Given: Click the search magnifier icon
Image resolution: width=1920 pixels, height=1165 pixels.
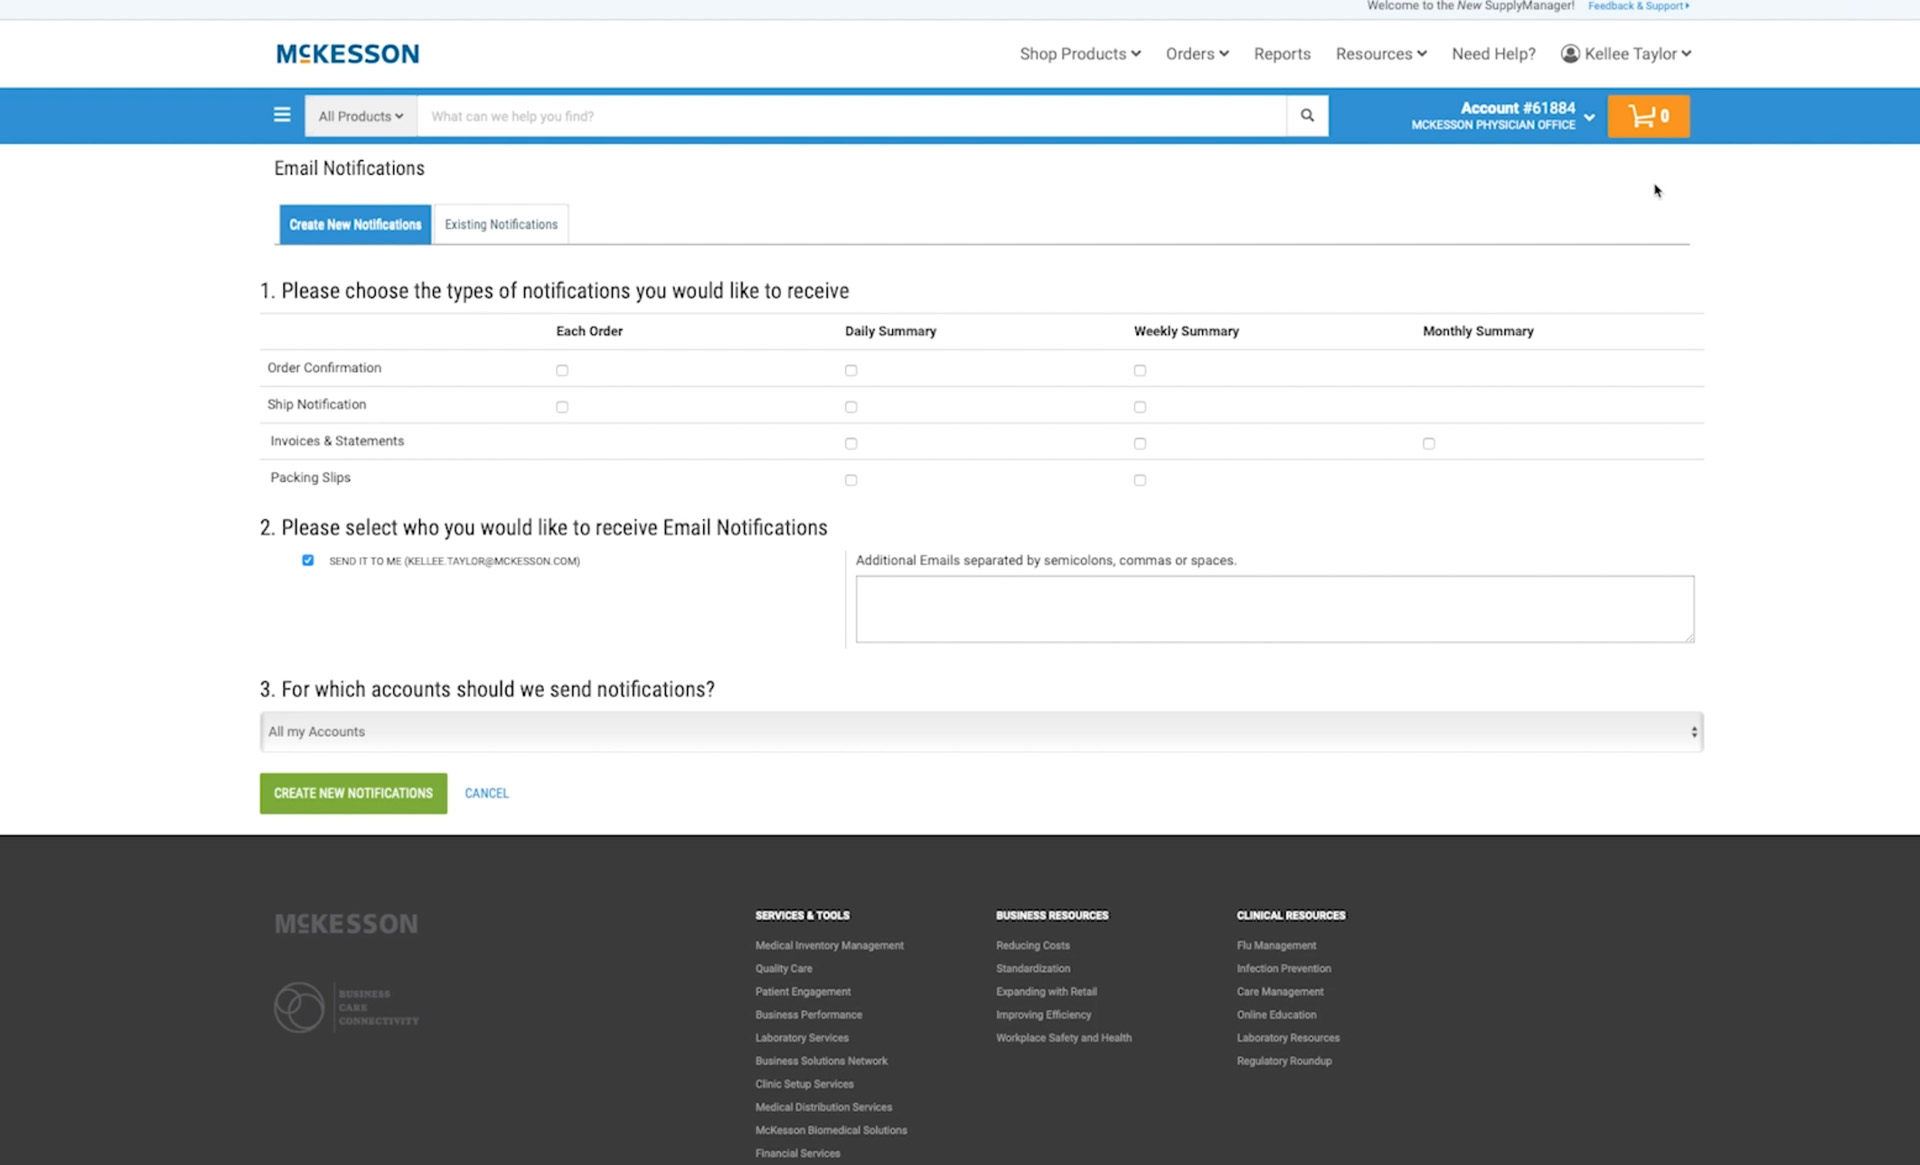Looking at the screenshot, I should 1307,116.
